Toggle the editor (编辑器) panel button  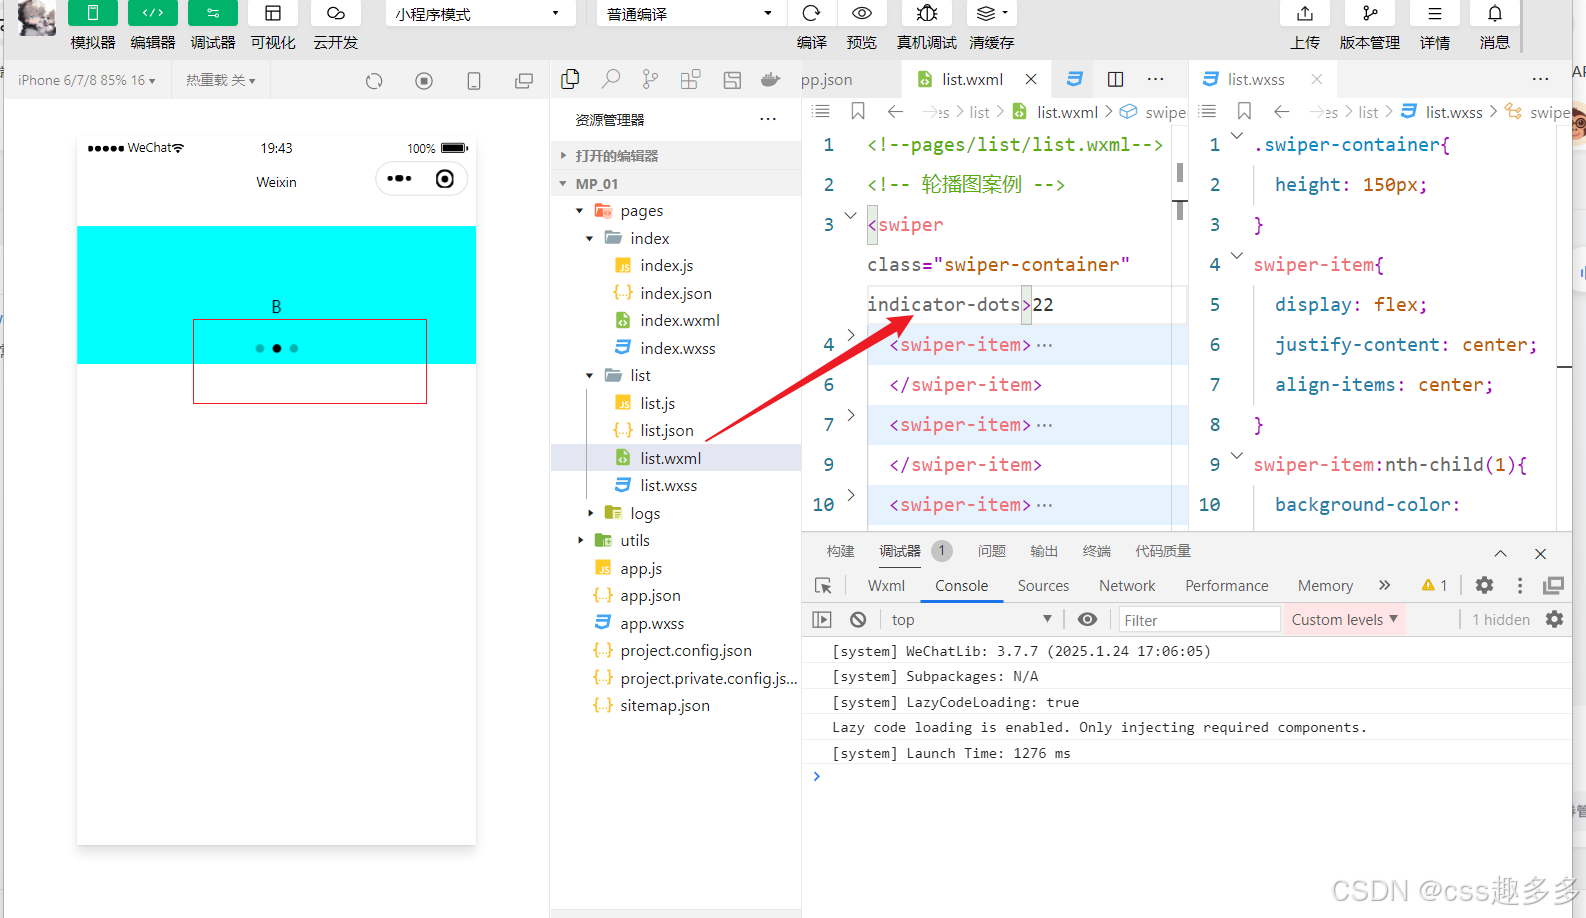pos(153,13)
